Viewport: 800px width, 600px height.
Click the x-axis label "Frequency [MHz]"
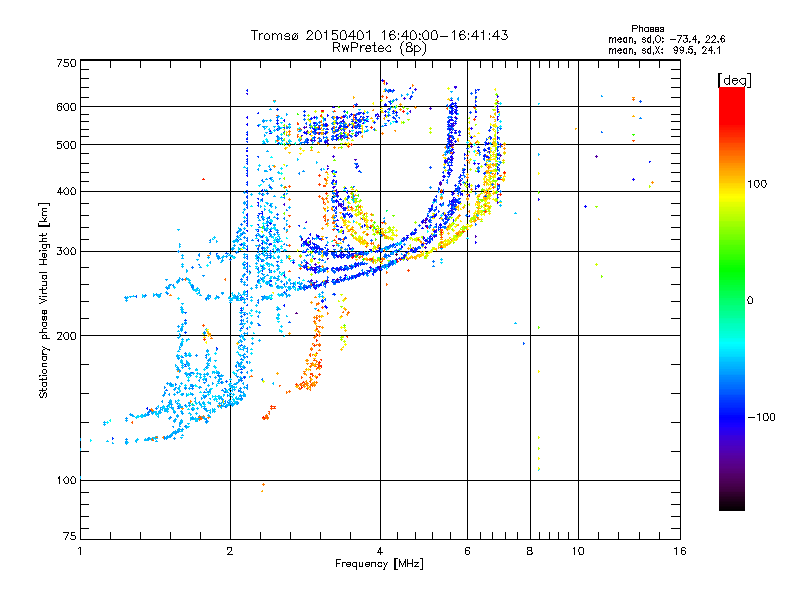(x=379, y=564)
